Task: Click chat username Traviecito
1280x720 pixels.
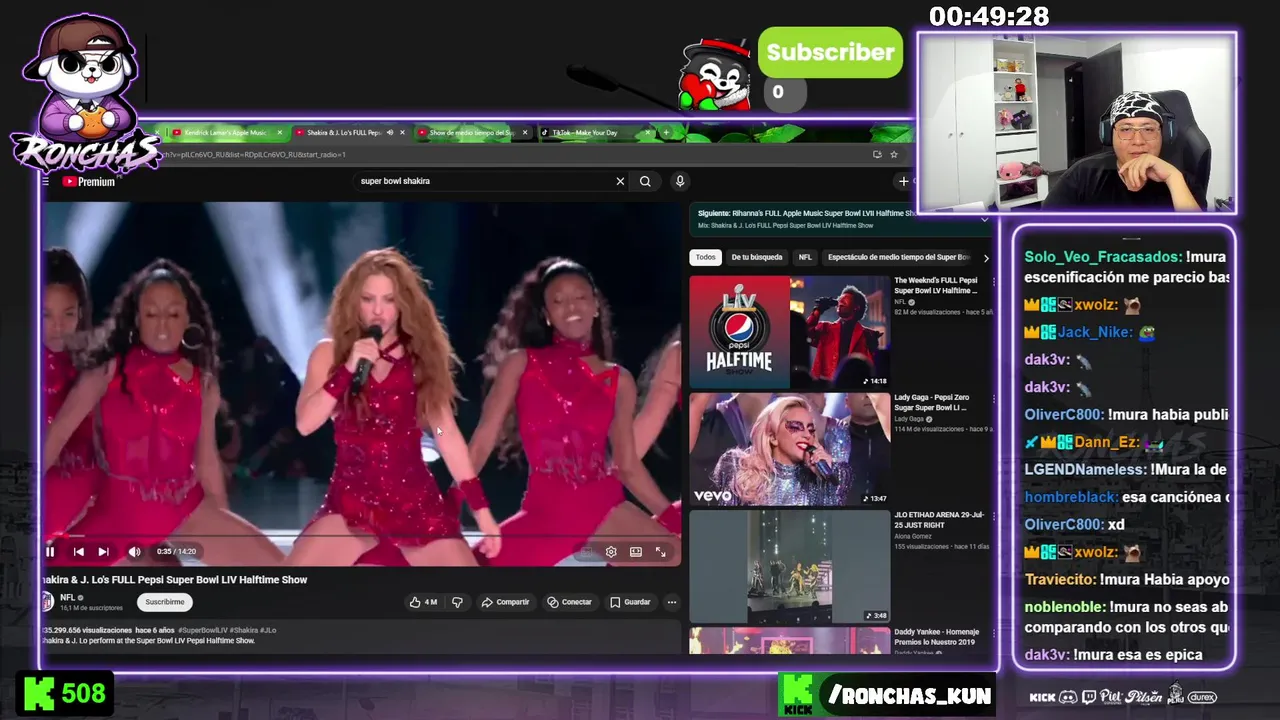Action: point(1059,579)
